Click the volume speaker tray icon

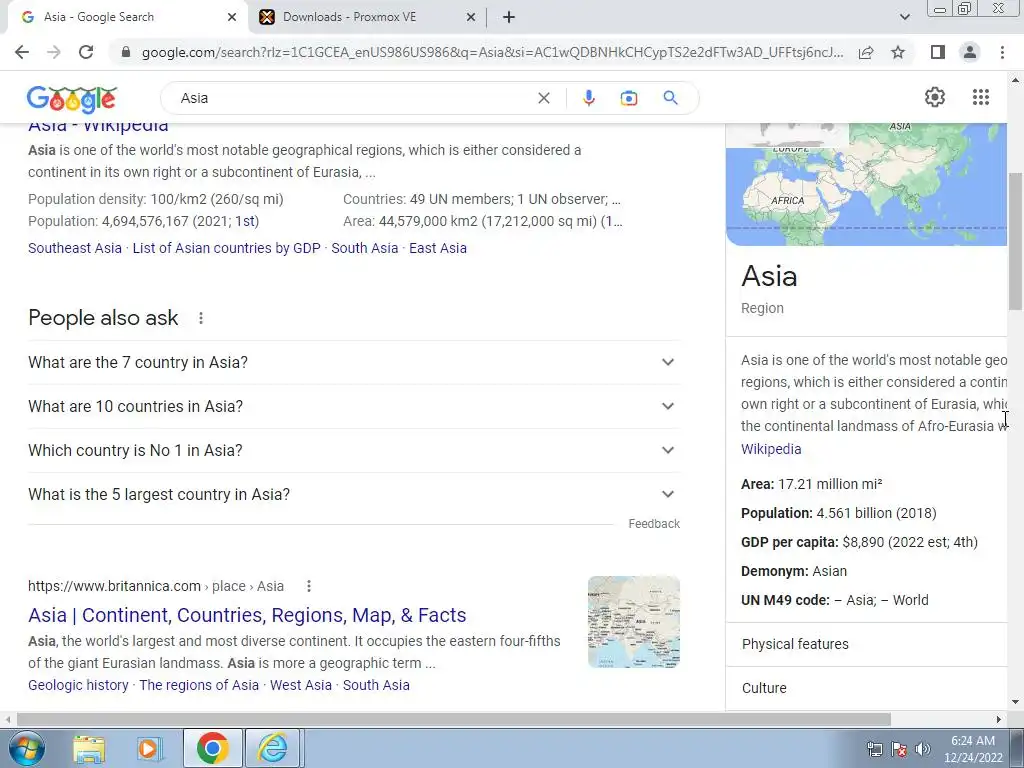923,749
